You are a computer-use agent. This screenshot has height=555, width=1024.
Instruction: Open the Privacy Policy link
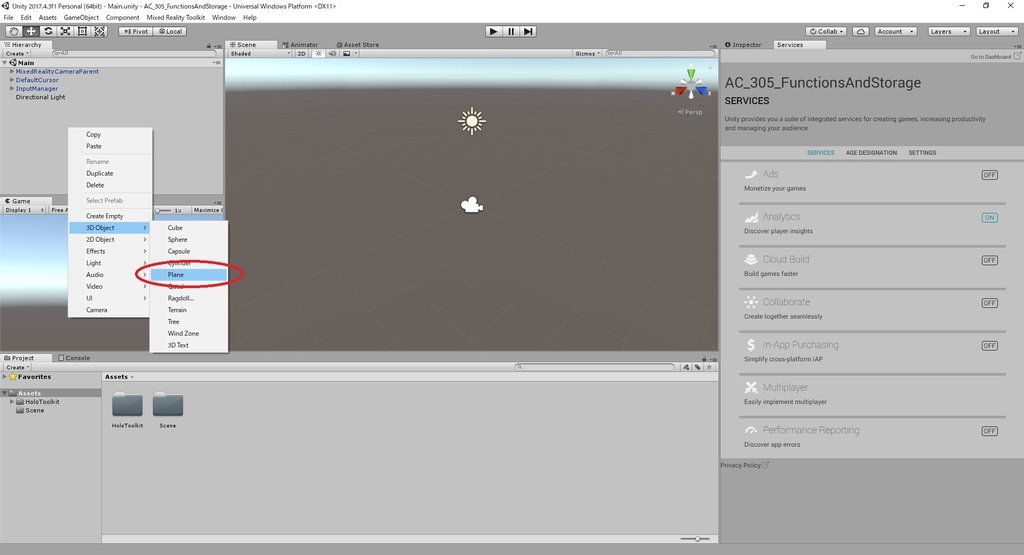[744, 466]
